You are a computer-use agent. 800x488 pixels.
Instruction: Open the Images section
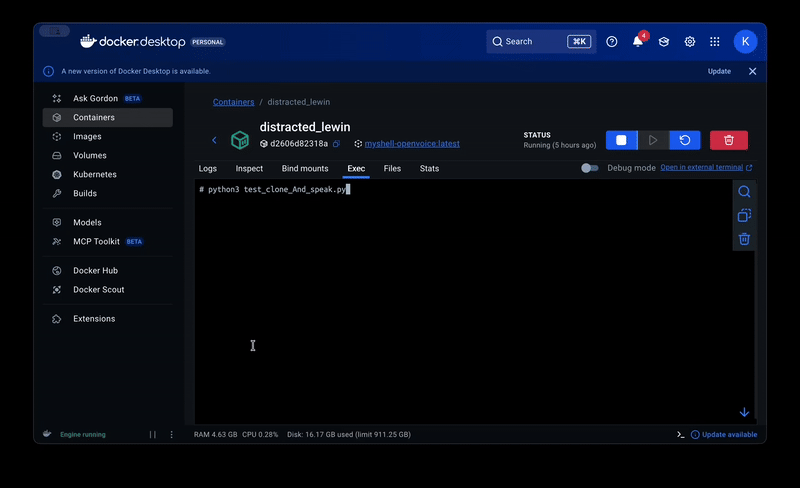click(x=108, y=136)
